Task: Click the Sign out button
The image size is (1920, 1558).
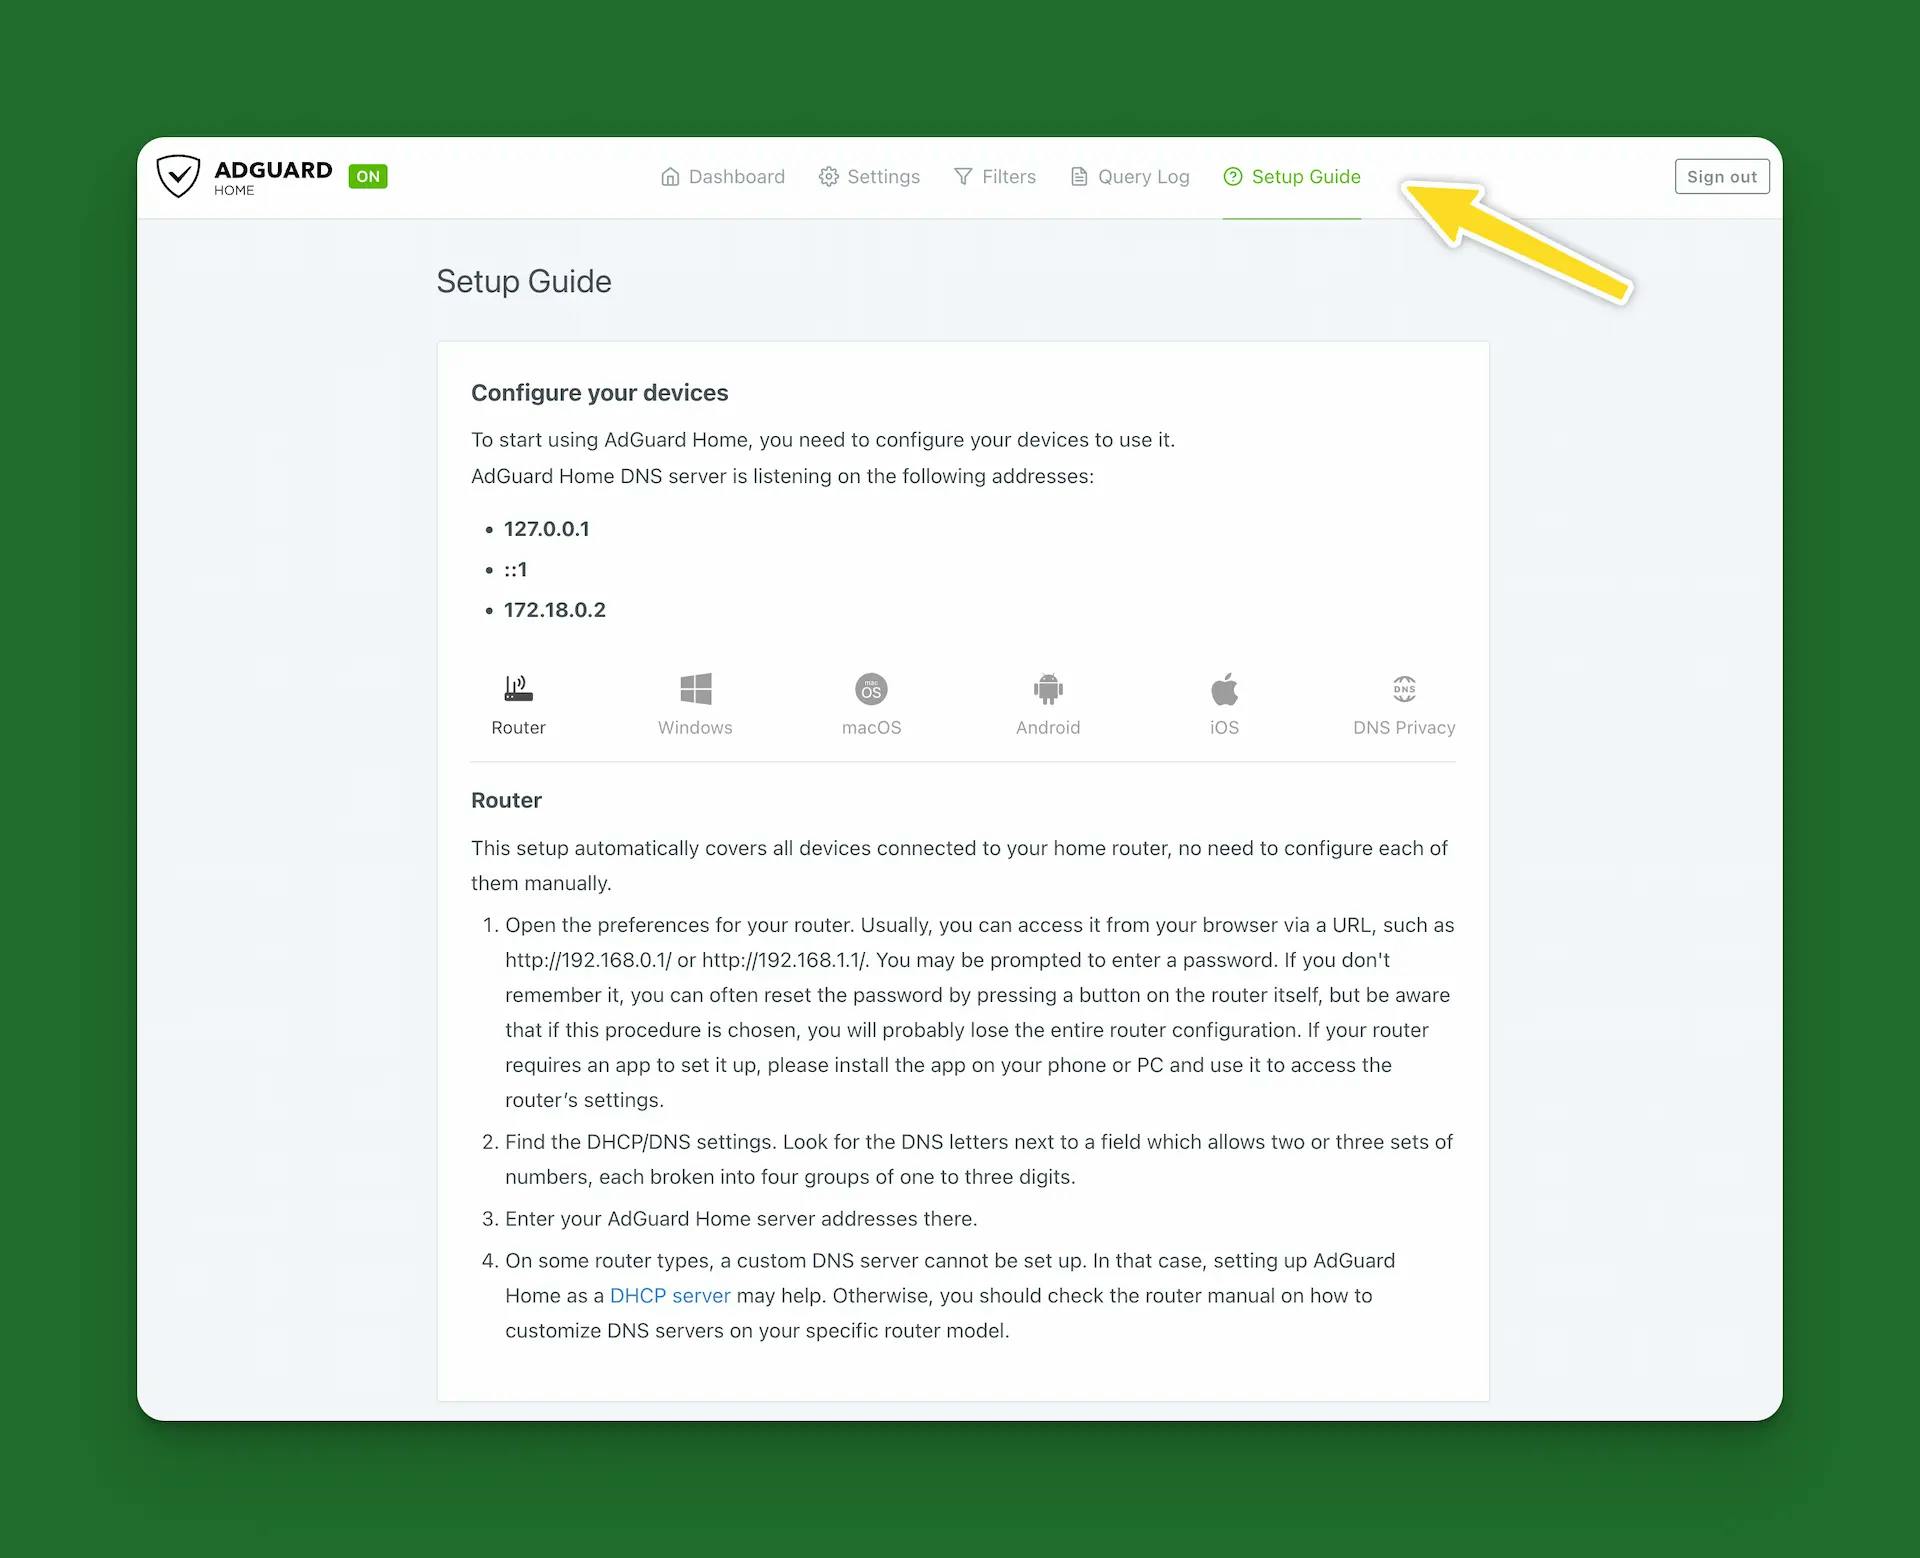Action: 1722,176
